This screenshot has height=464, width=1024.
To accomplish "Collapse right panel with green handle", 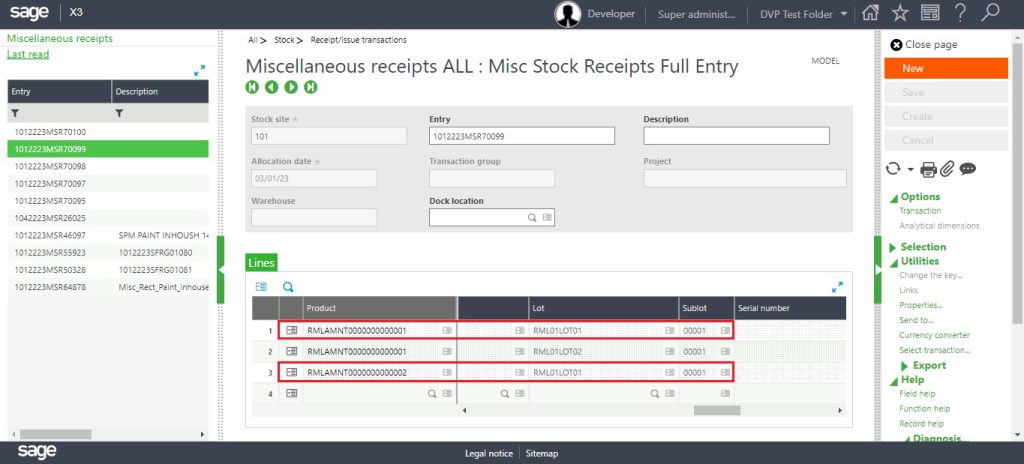I will (878, 269).
